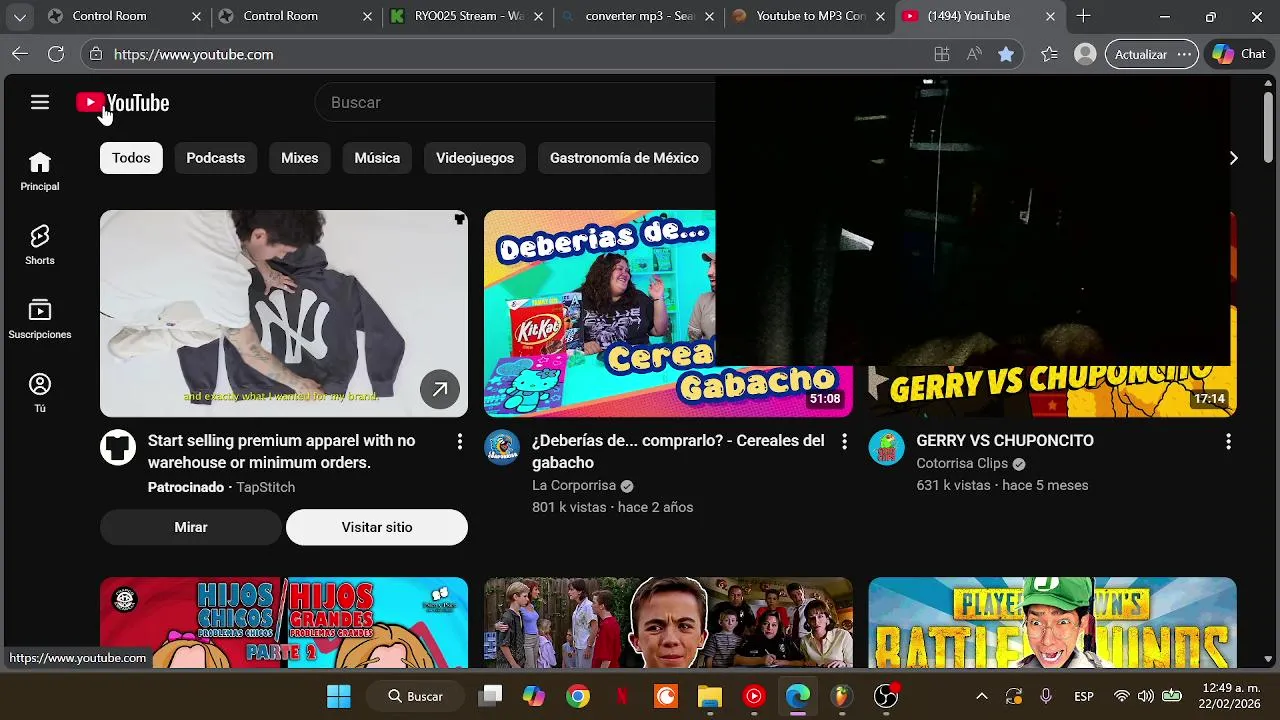Image resolution: width=1280 pixels, height=720 pixels.
Task: Open Copilot Chat button
Action: pyautogui.click(x=1239, y=54)
